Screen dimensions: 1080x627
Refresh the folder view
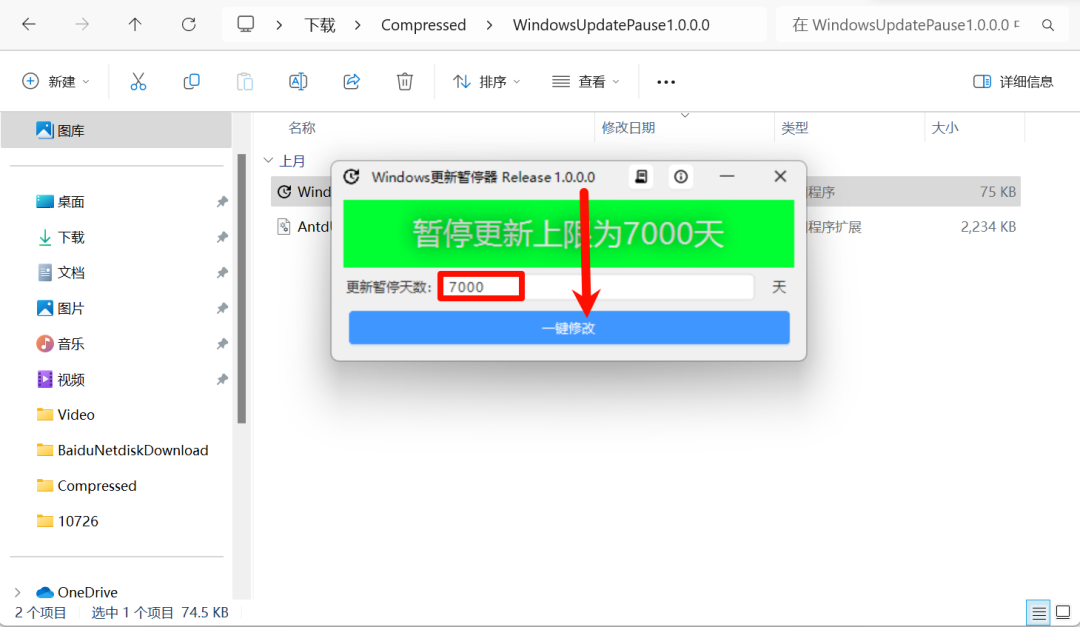pos(189,25)
